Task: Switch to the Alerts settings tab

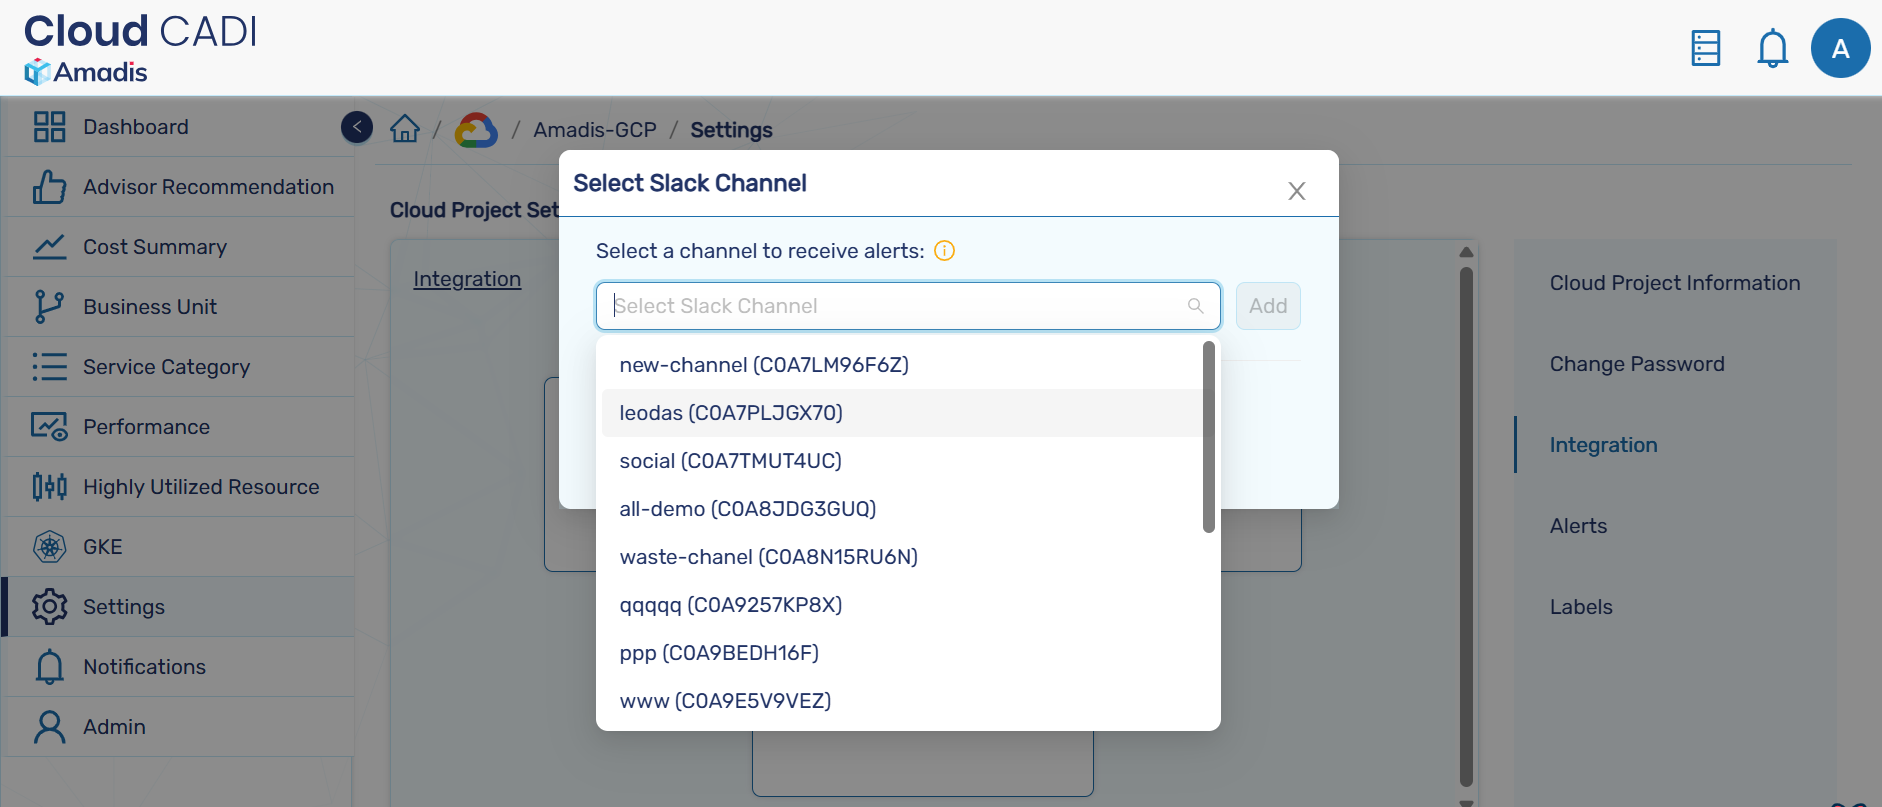Action: [1578, 526]
